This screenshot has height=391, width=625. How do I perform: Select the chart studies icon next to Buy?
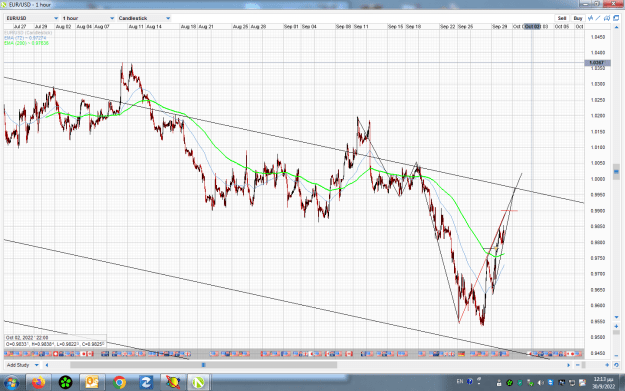point(590,18)
